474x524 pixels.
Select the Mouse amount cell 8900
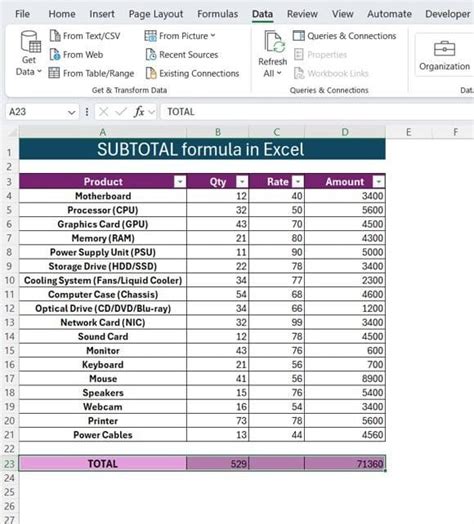[345, 378]
